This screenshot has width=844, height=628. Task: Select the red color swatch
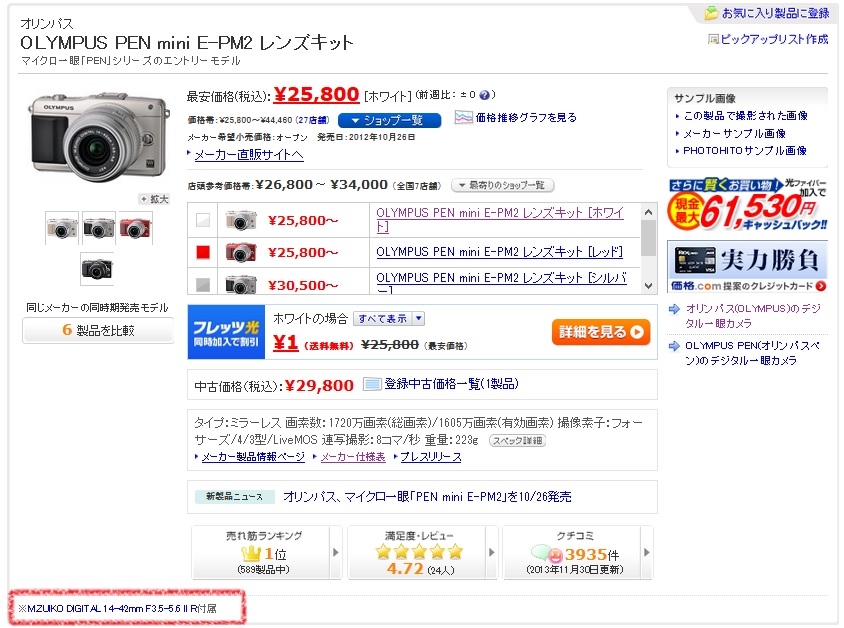click(x=203, y=252)
